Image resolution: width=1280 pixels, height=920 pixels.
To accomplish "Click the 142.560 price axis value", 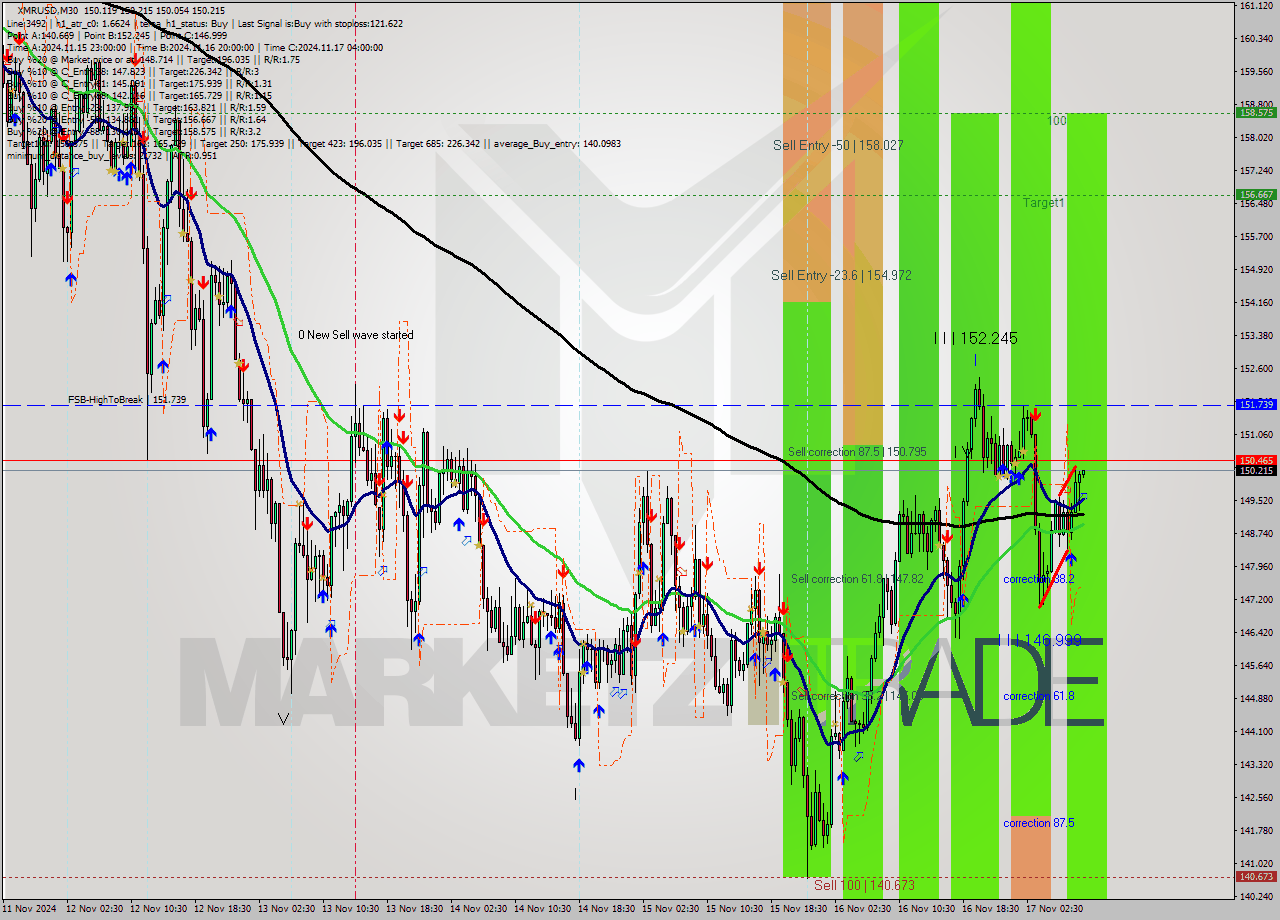I will click(1255, 798).
